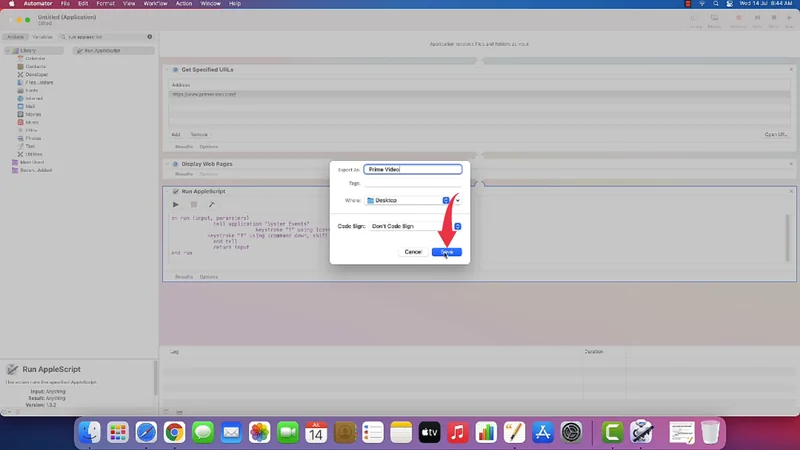800x450 pixels.
Task: Click the compile hammer icon in Run AppleScript
Action: (x=211, y=204)
